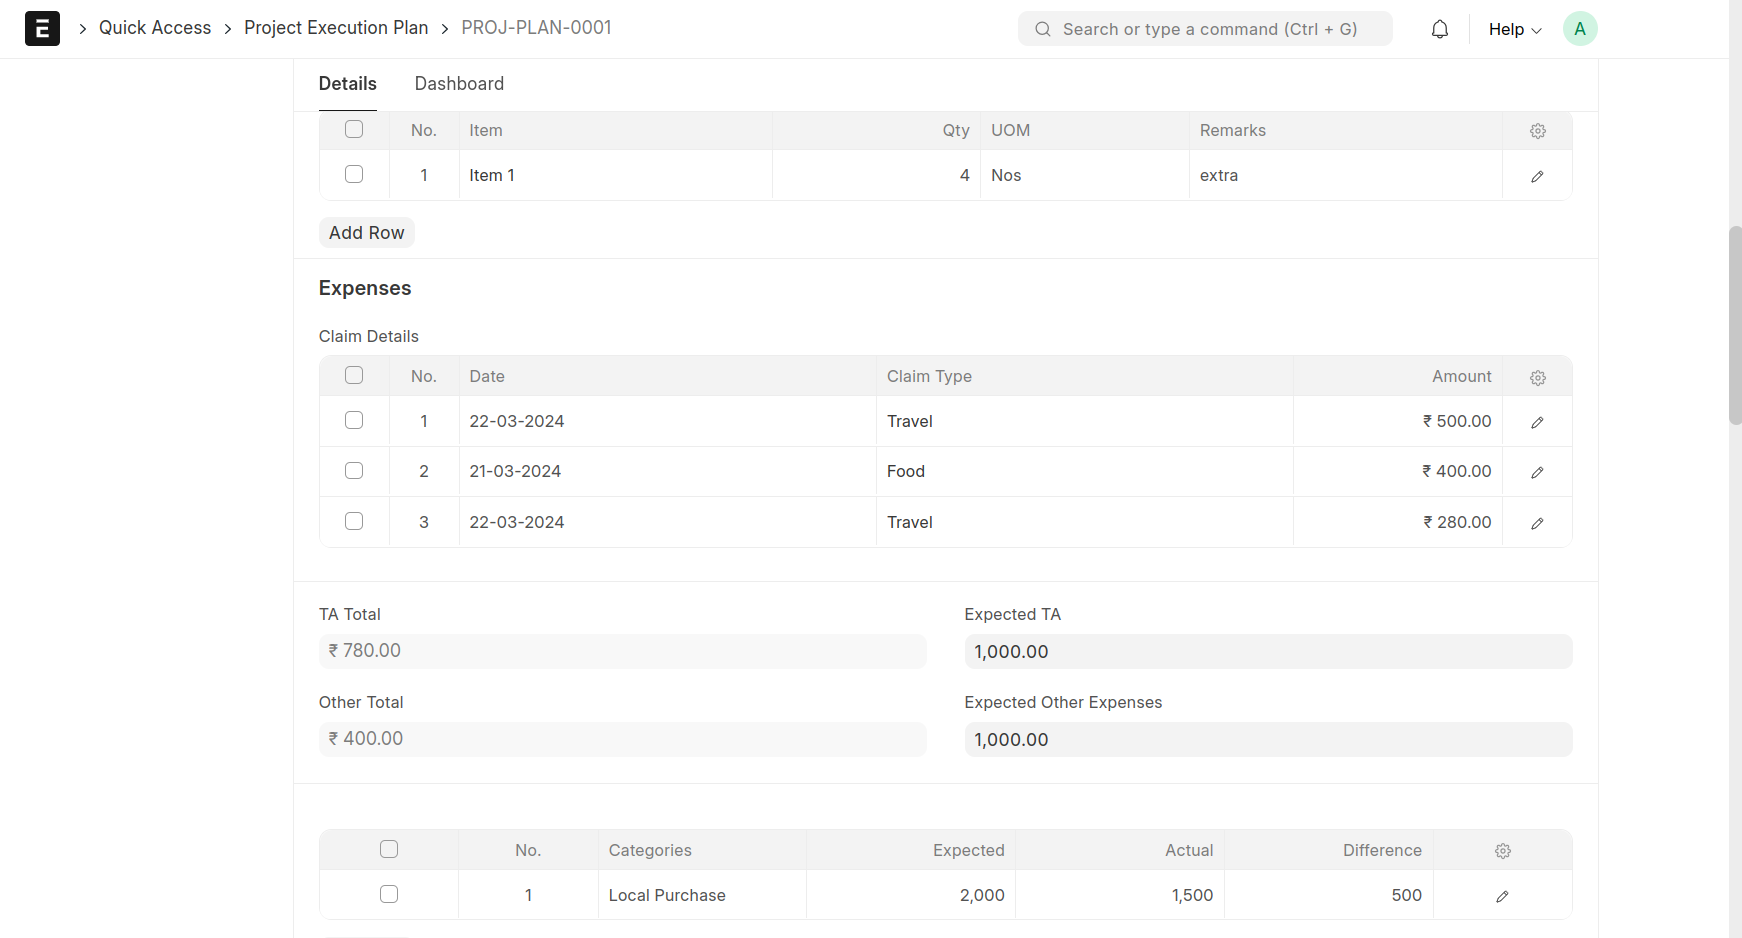
Task: Select the Details tab
Action: click(347, 84)
